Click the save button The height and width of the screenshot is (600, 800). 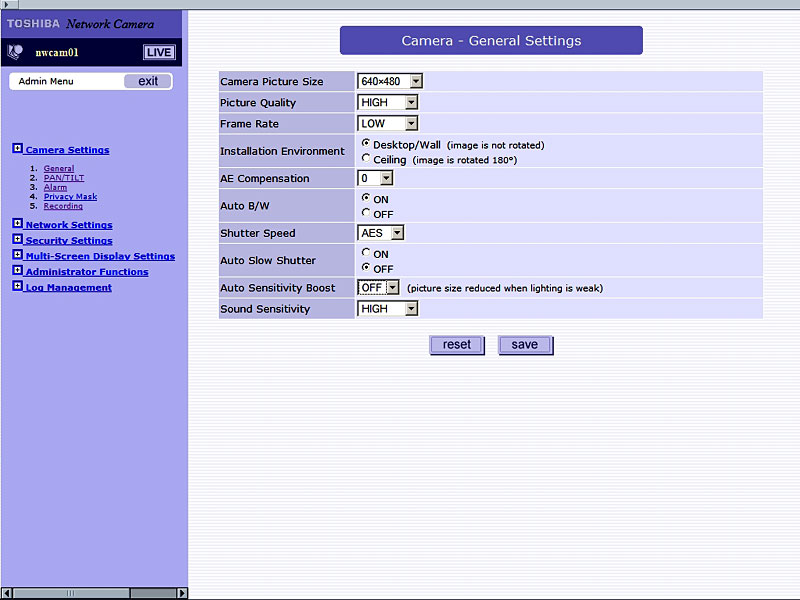coord(525,345)
